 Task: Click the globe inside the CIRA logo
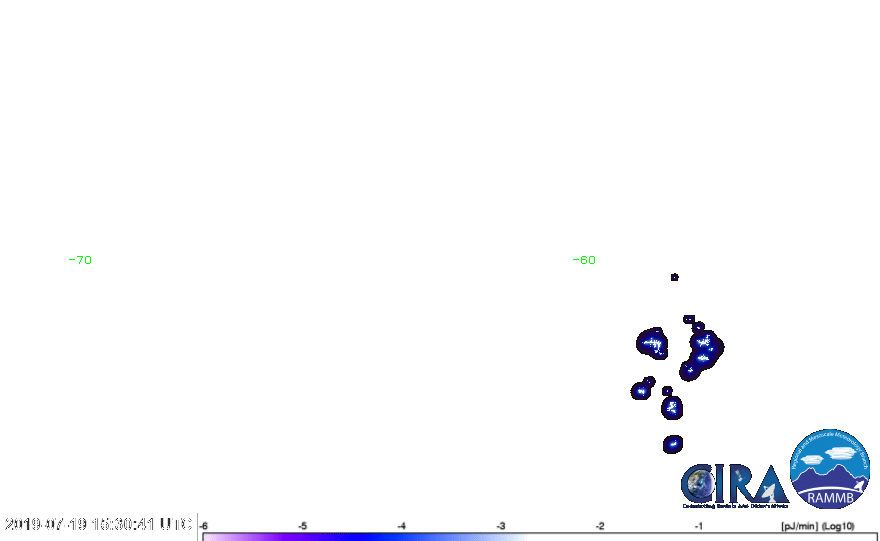tap(699, 485)
